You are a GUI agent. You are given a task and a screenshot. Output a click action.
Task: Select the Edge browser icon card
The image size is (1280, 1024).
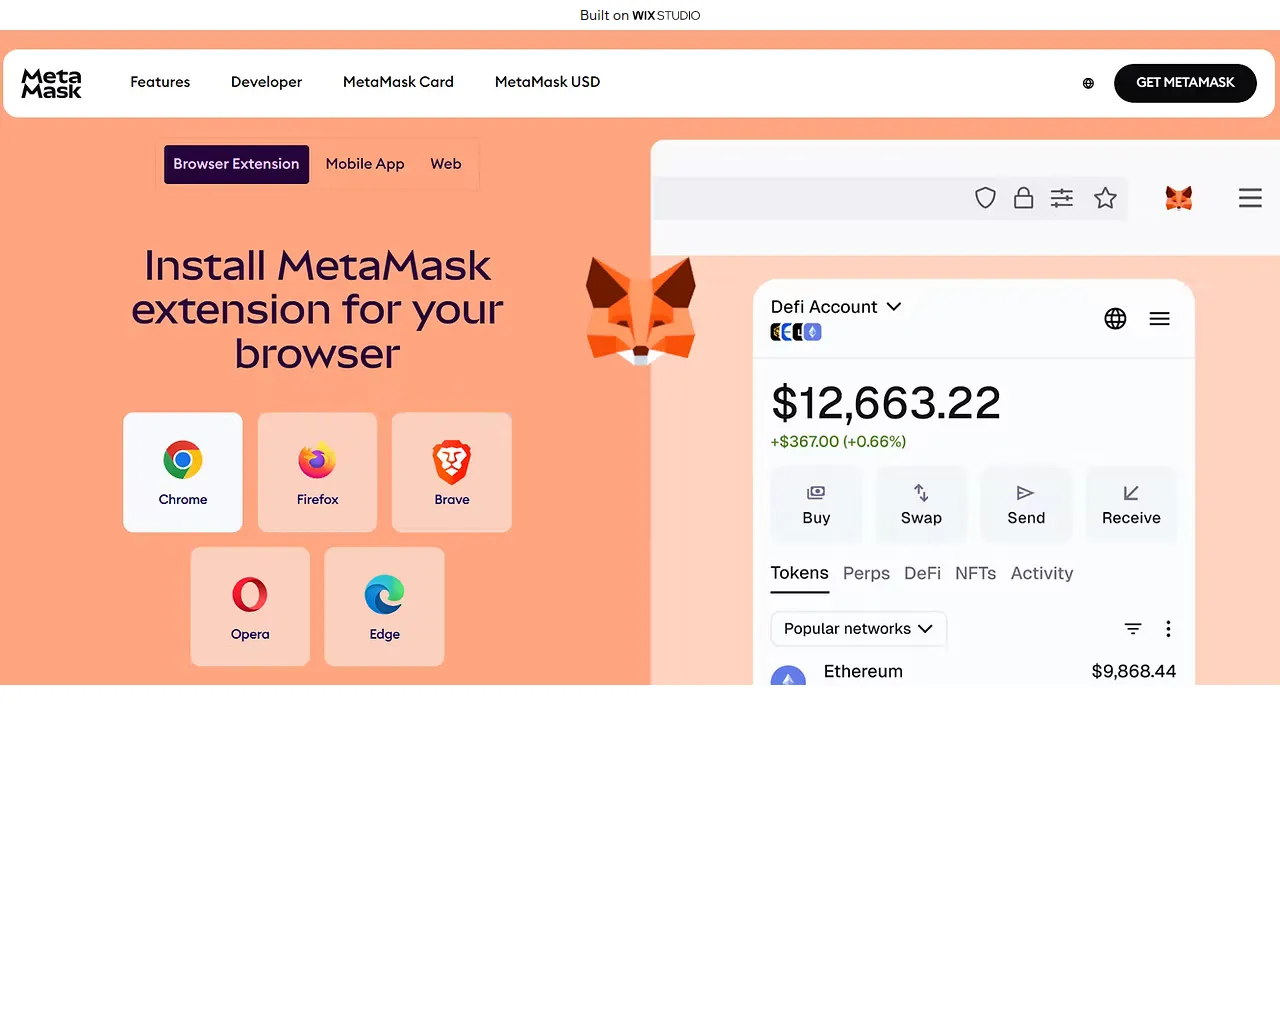[384, 606]
